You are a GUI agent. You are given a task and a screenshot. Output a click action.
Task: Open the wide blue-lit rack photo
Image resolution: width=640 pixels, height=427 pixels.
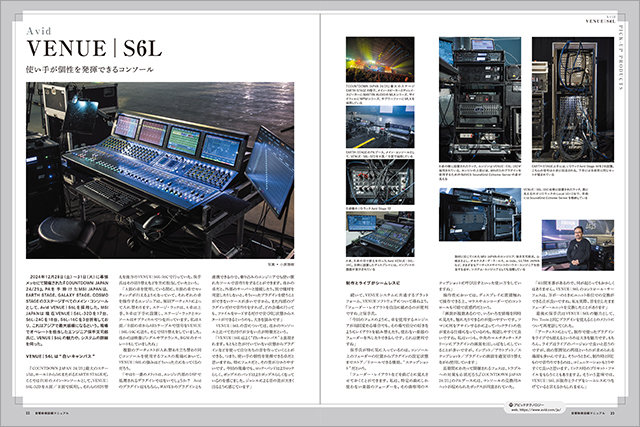[480, 214]
